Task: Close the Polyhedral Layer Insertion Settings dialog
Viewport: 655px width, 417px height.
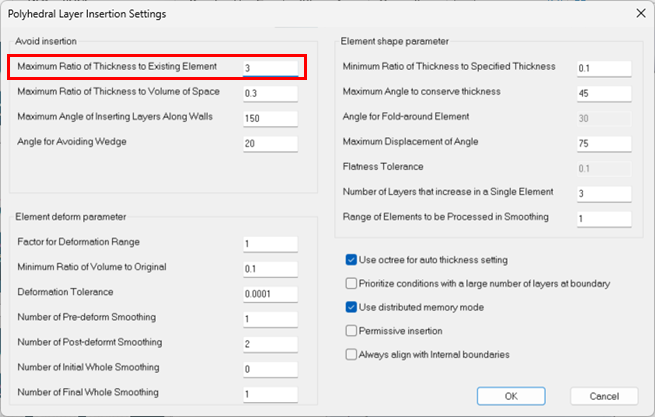Action: (x=641, y=13)
